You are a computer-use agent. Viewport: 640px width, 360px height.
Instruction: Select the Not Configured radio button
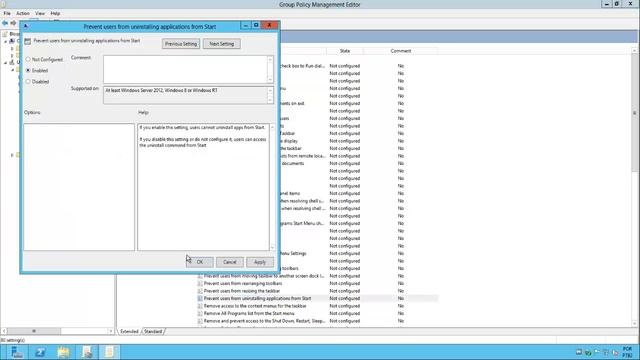tap(28, 60)
